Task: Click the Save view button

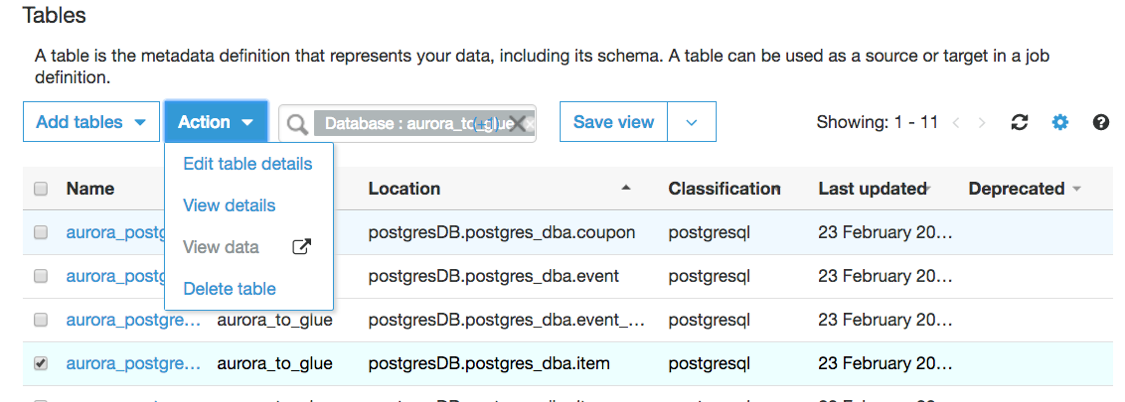Action: point(613,122)
